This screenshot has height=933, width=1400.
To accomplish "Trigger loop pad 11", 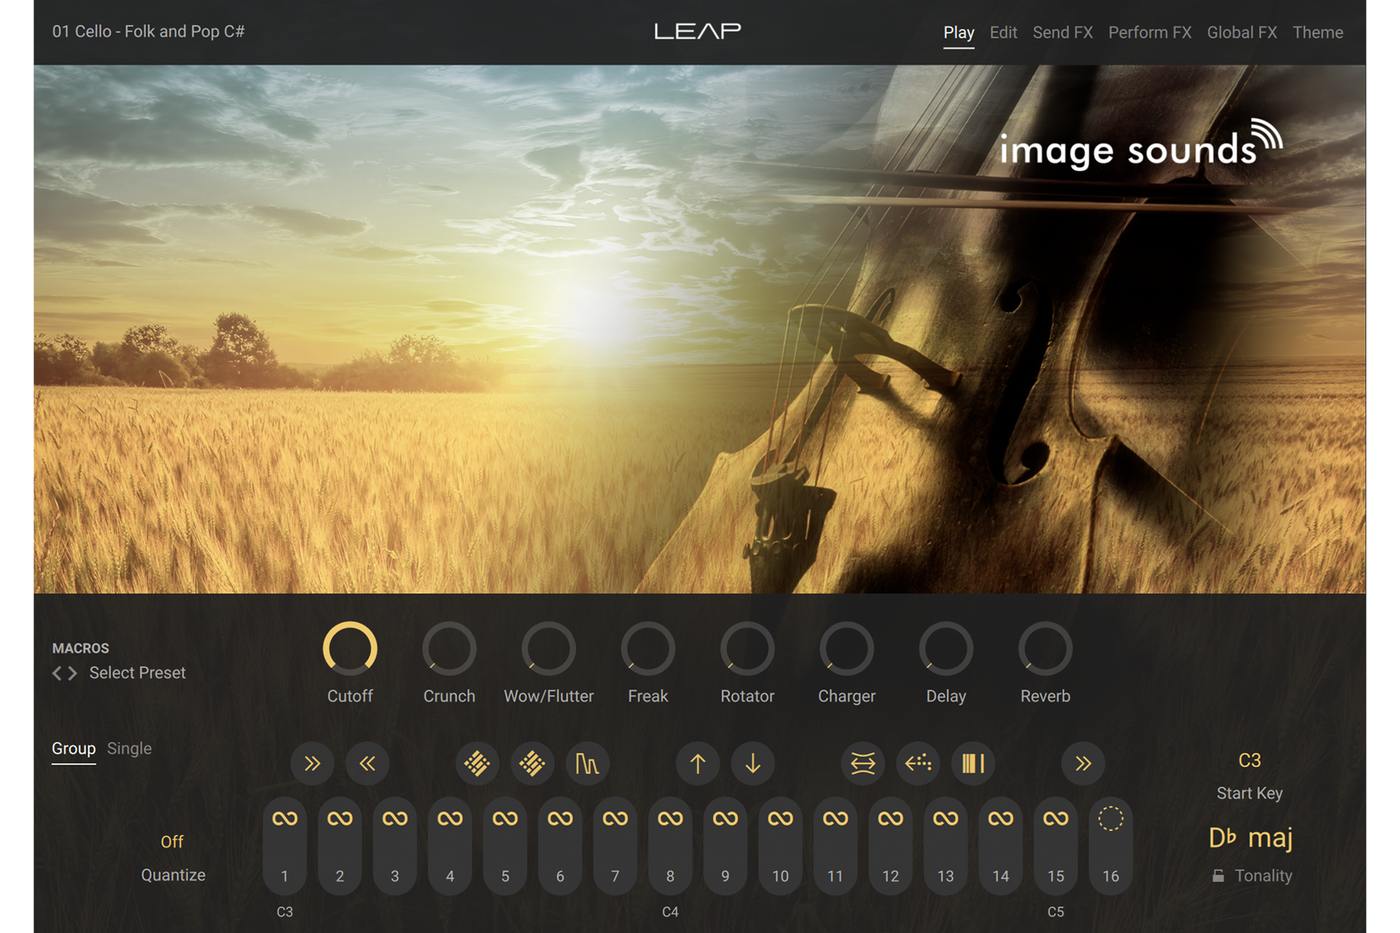I will (835, 846).
